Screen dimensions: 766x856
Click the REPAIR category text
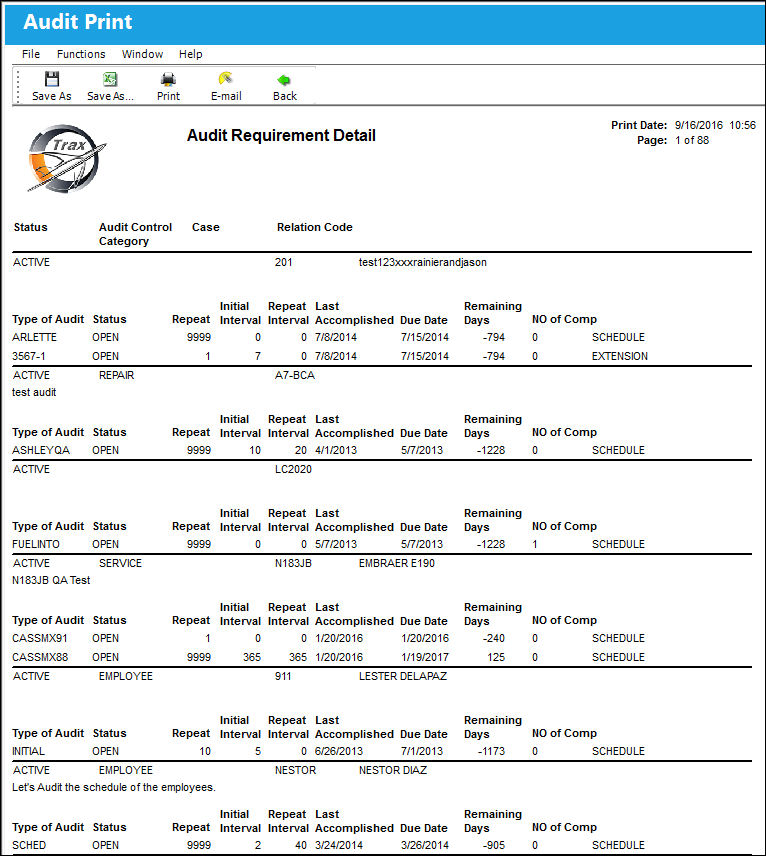[x=116, y=375]
